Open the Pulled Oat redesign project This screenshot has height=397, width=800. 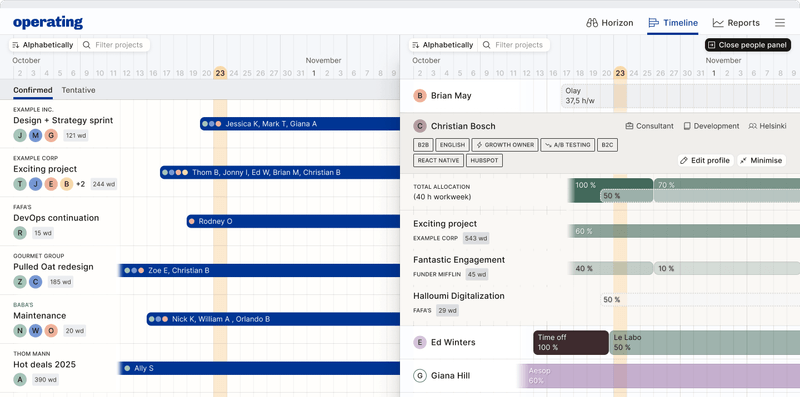click(54, 267)
